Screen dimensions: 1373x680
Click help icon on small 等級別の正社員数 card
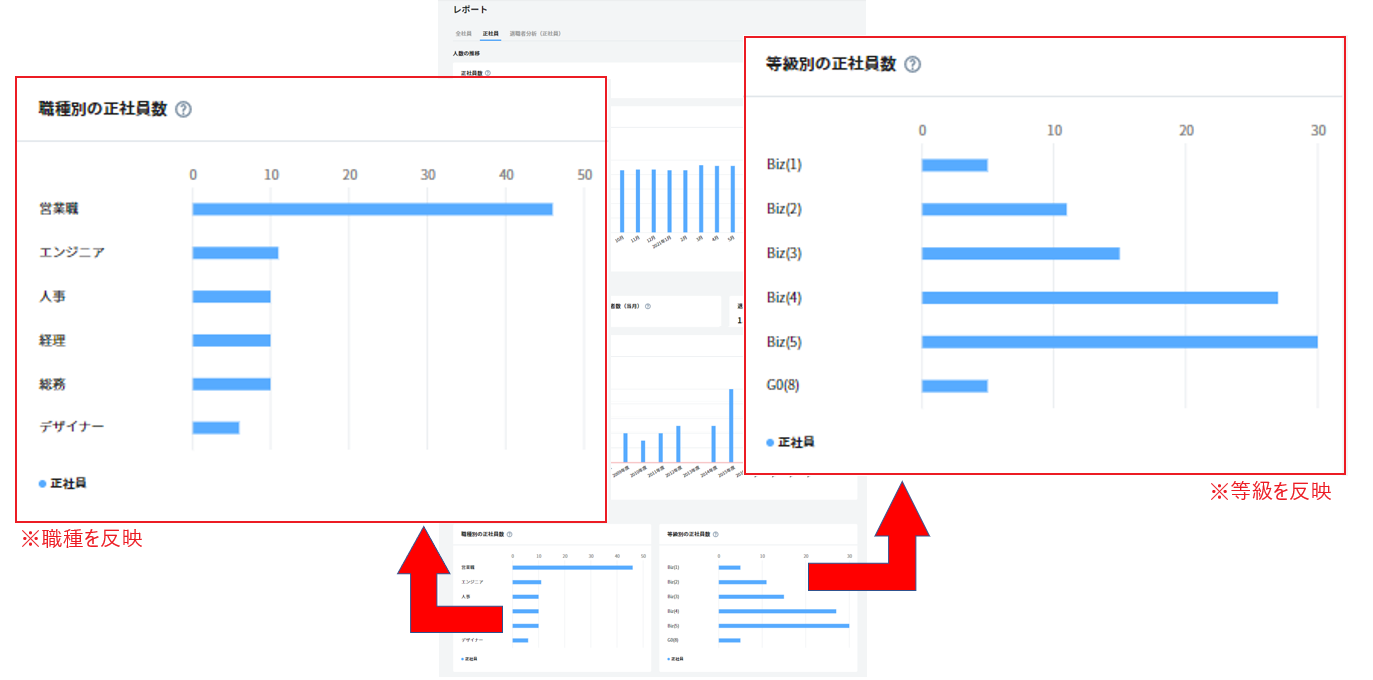715,535
